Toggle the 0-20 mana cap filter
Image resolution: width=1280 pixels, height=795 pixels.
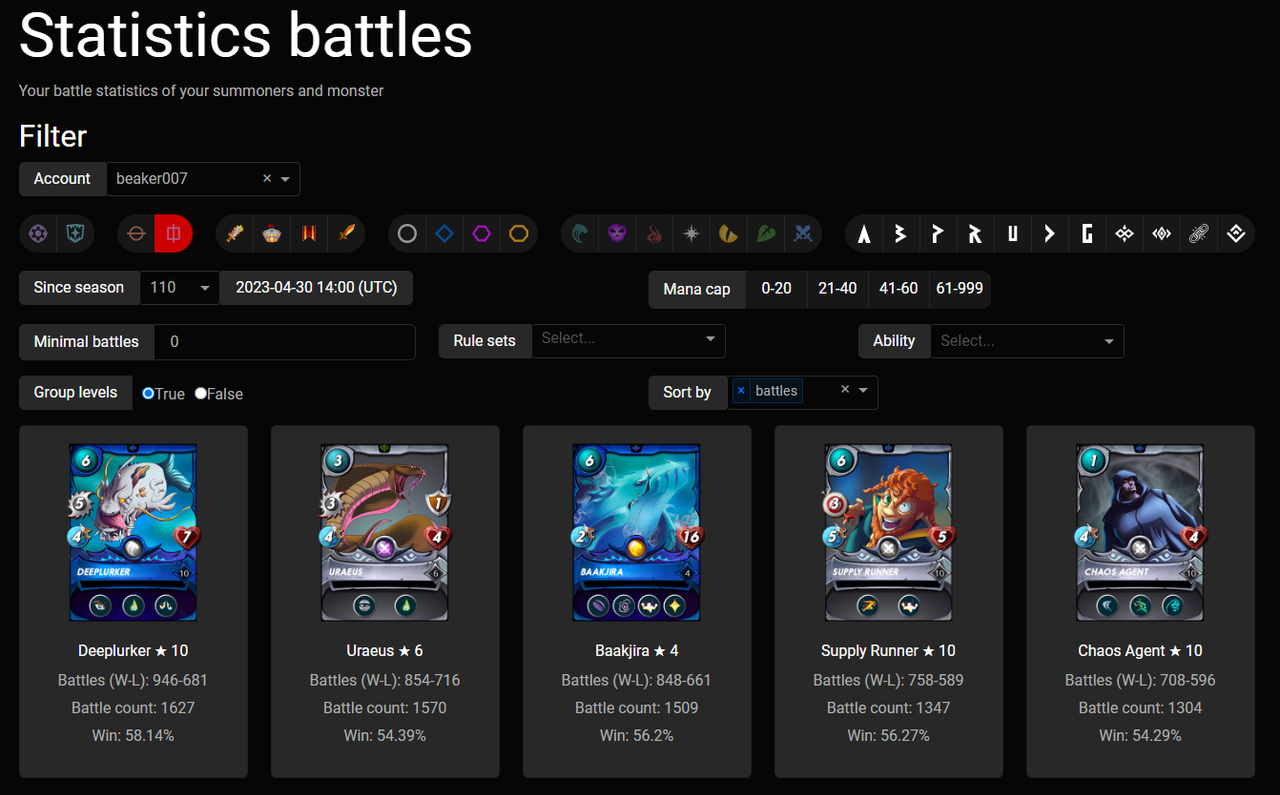click(x=776, y=288)
